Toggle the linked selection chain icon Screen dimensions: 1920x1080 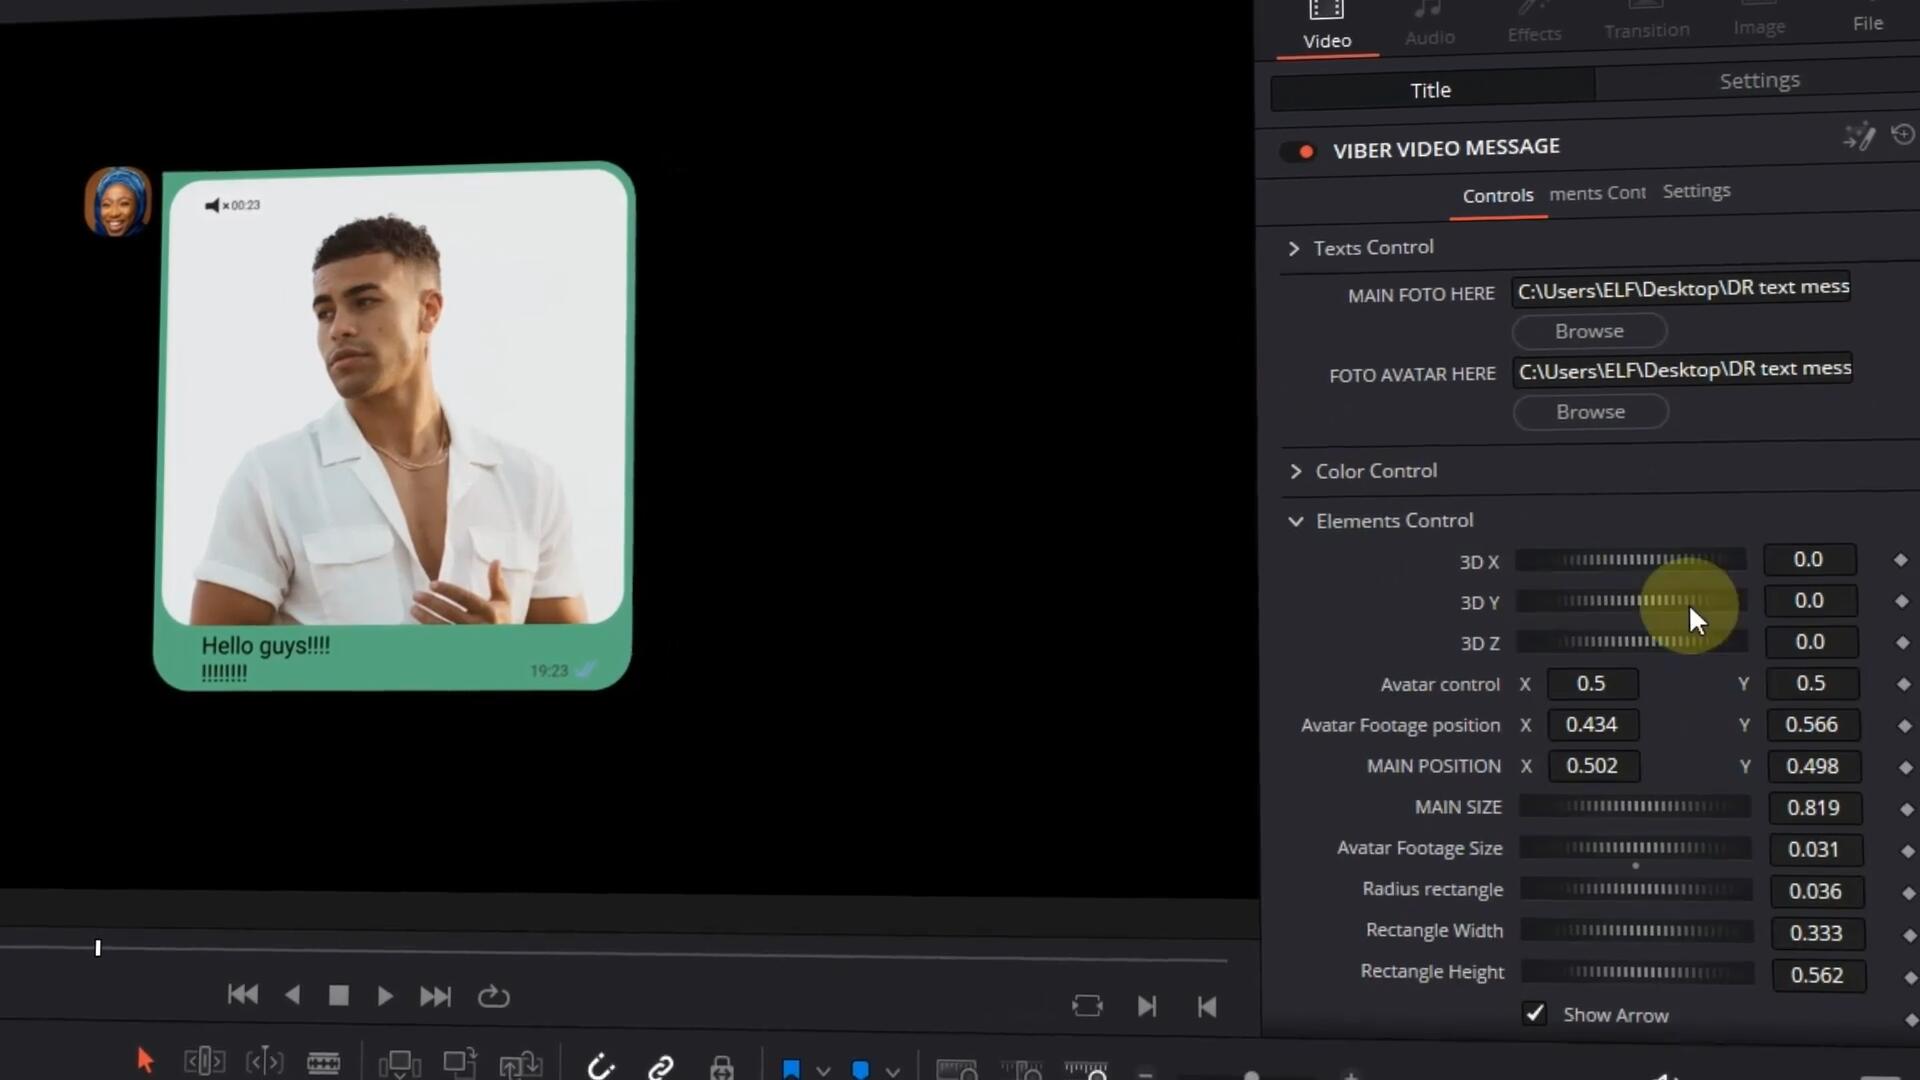tap(661, 1068)
